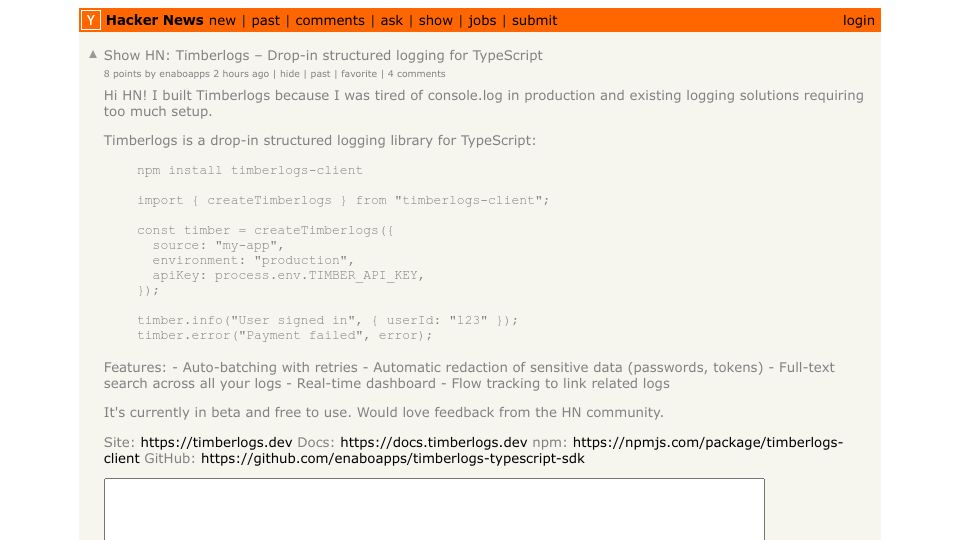Open https://docs.timberlogs.dev documentation

(x=433, y=442)
